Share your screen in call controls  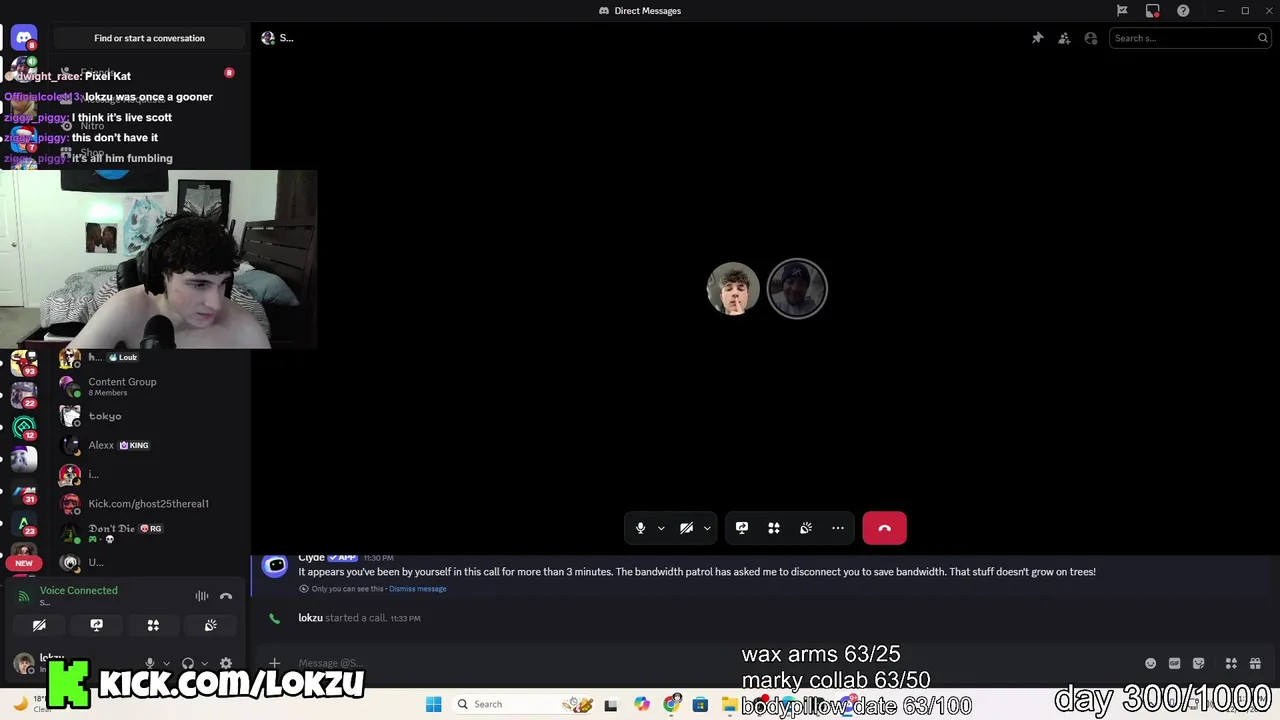742,528
